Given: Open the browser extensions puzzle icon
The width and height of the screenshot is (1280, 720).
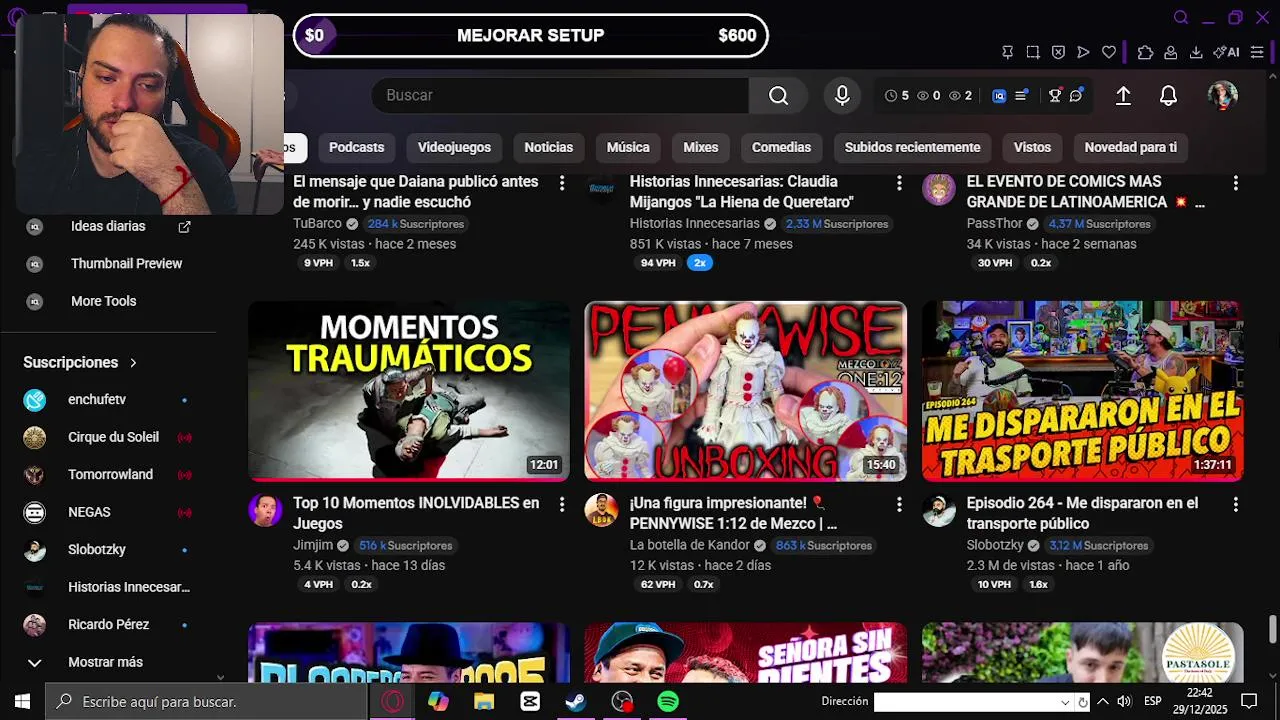Looking at the screenshot, I should [x=1145, y=52].
